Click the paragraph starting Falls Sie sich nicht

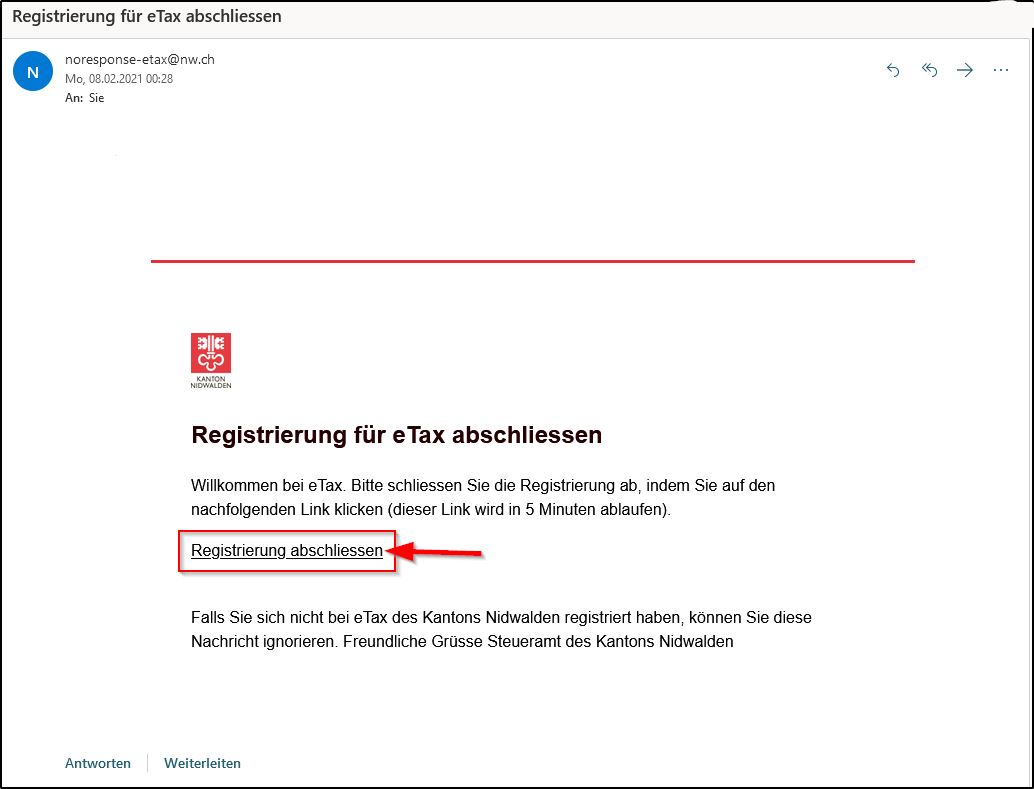tap(501, 629)
